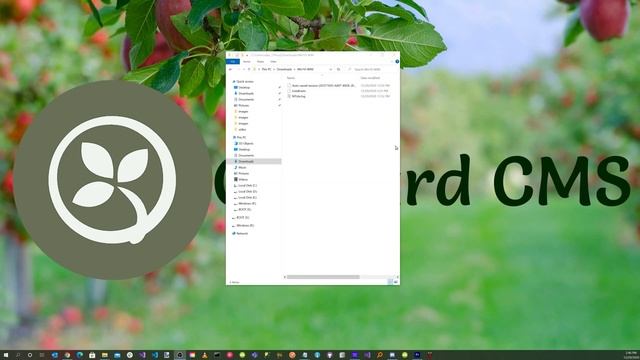
Task: Open blue VS Code from taskbar
Action: 155,355
